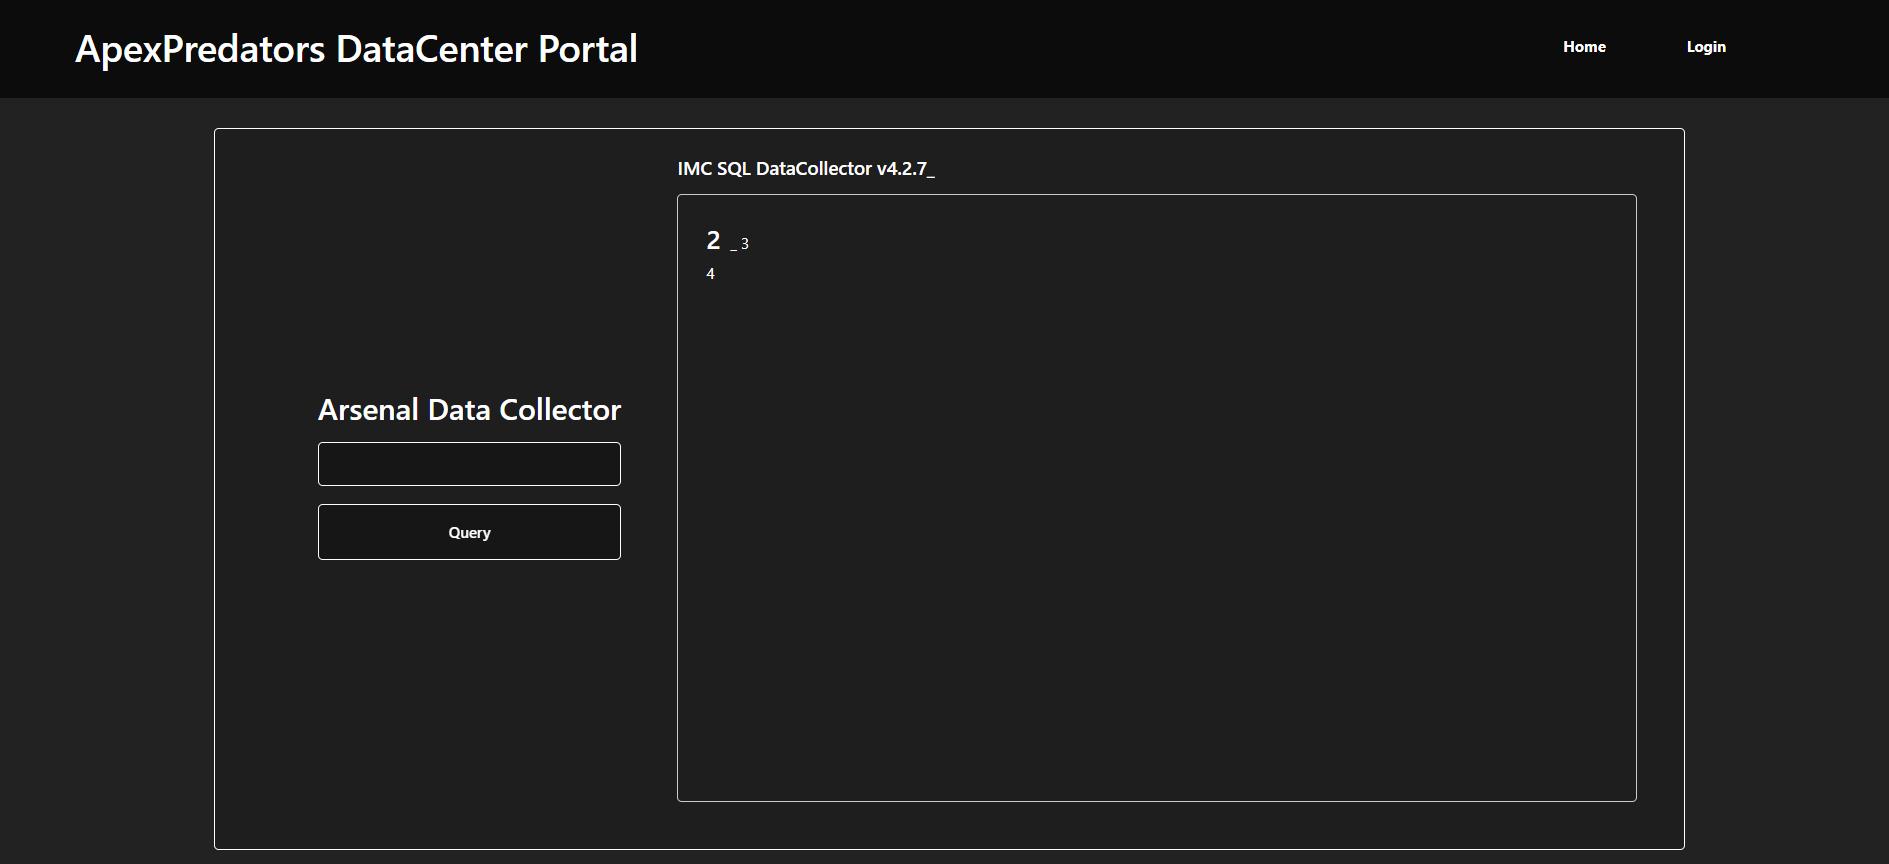This screenshot has height=864, width=1889.
Task: Go to the Login page
Action: [x=1706, y=47]
